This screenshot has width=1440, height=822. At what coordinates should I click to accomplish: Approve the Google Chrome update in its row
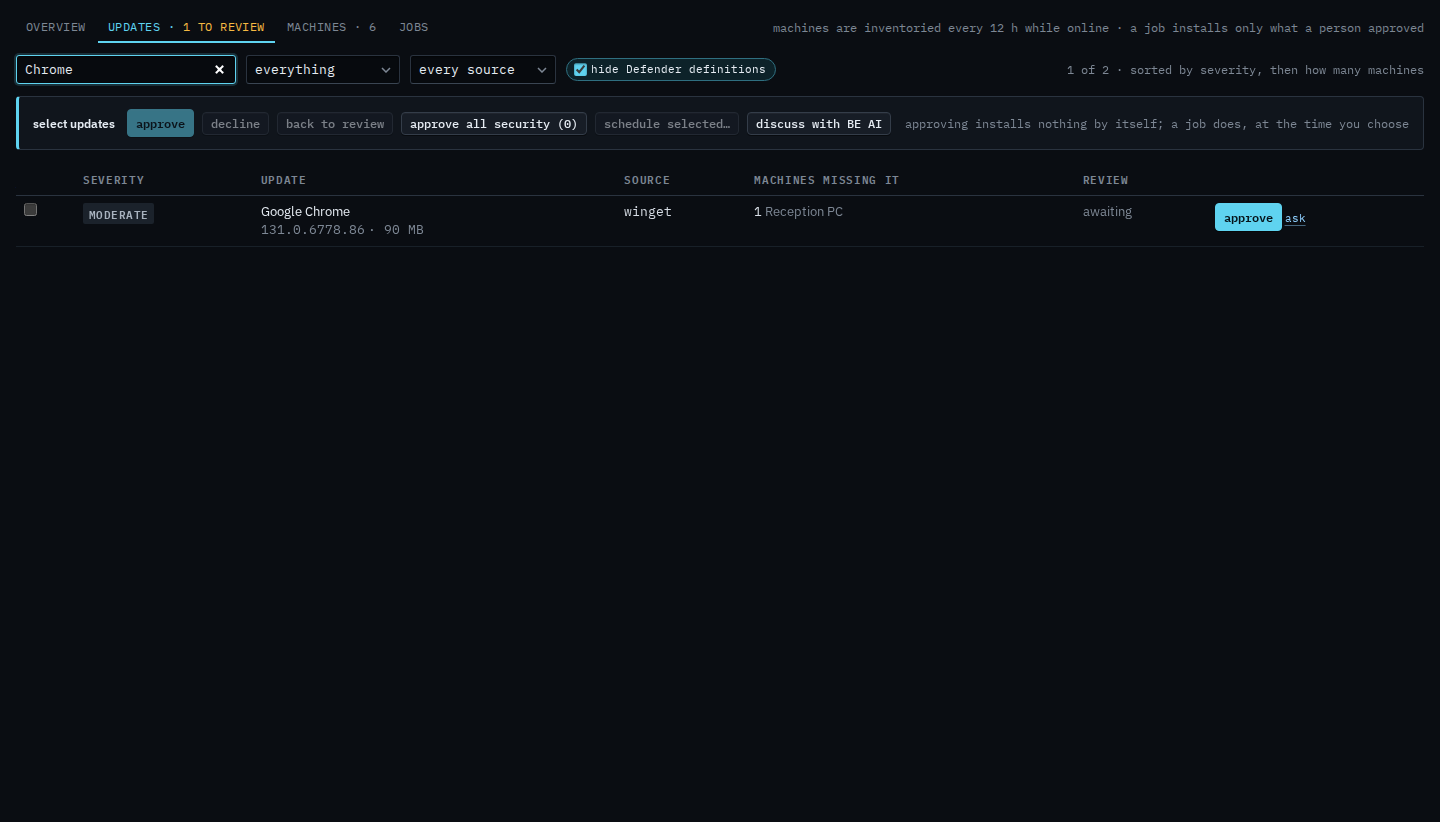click(1248, 217)
